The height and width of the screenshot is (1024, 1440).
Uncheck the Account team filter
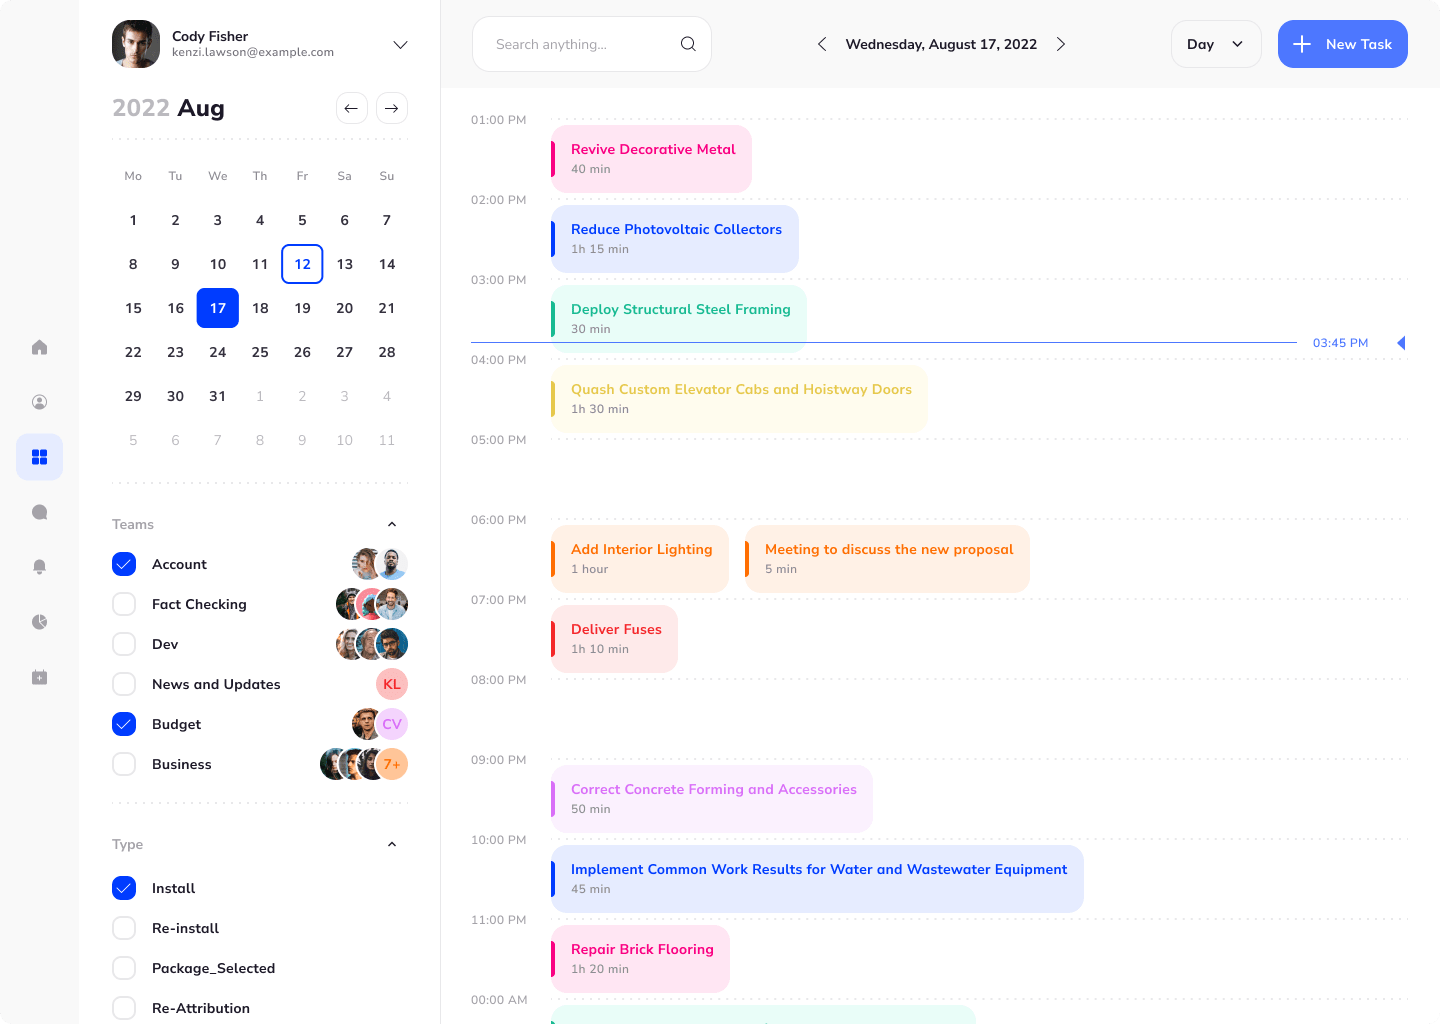coord(124,564)
